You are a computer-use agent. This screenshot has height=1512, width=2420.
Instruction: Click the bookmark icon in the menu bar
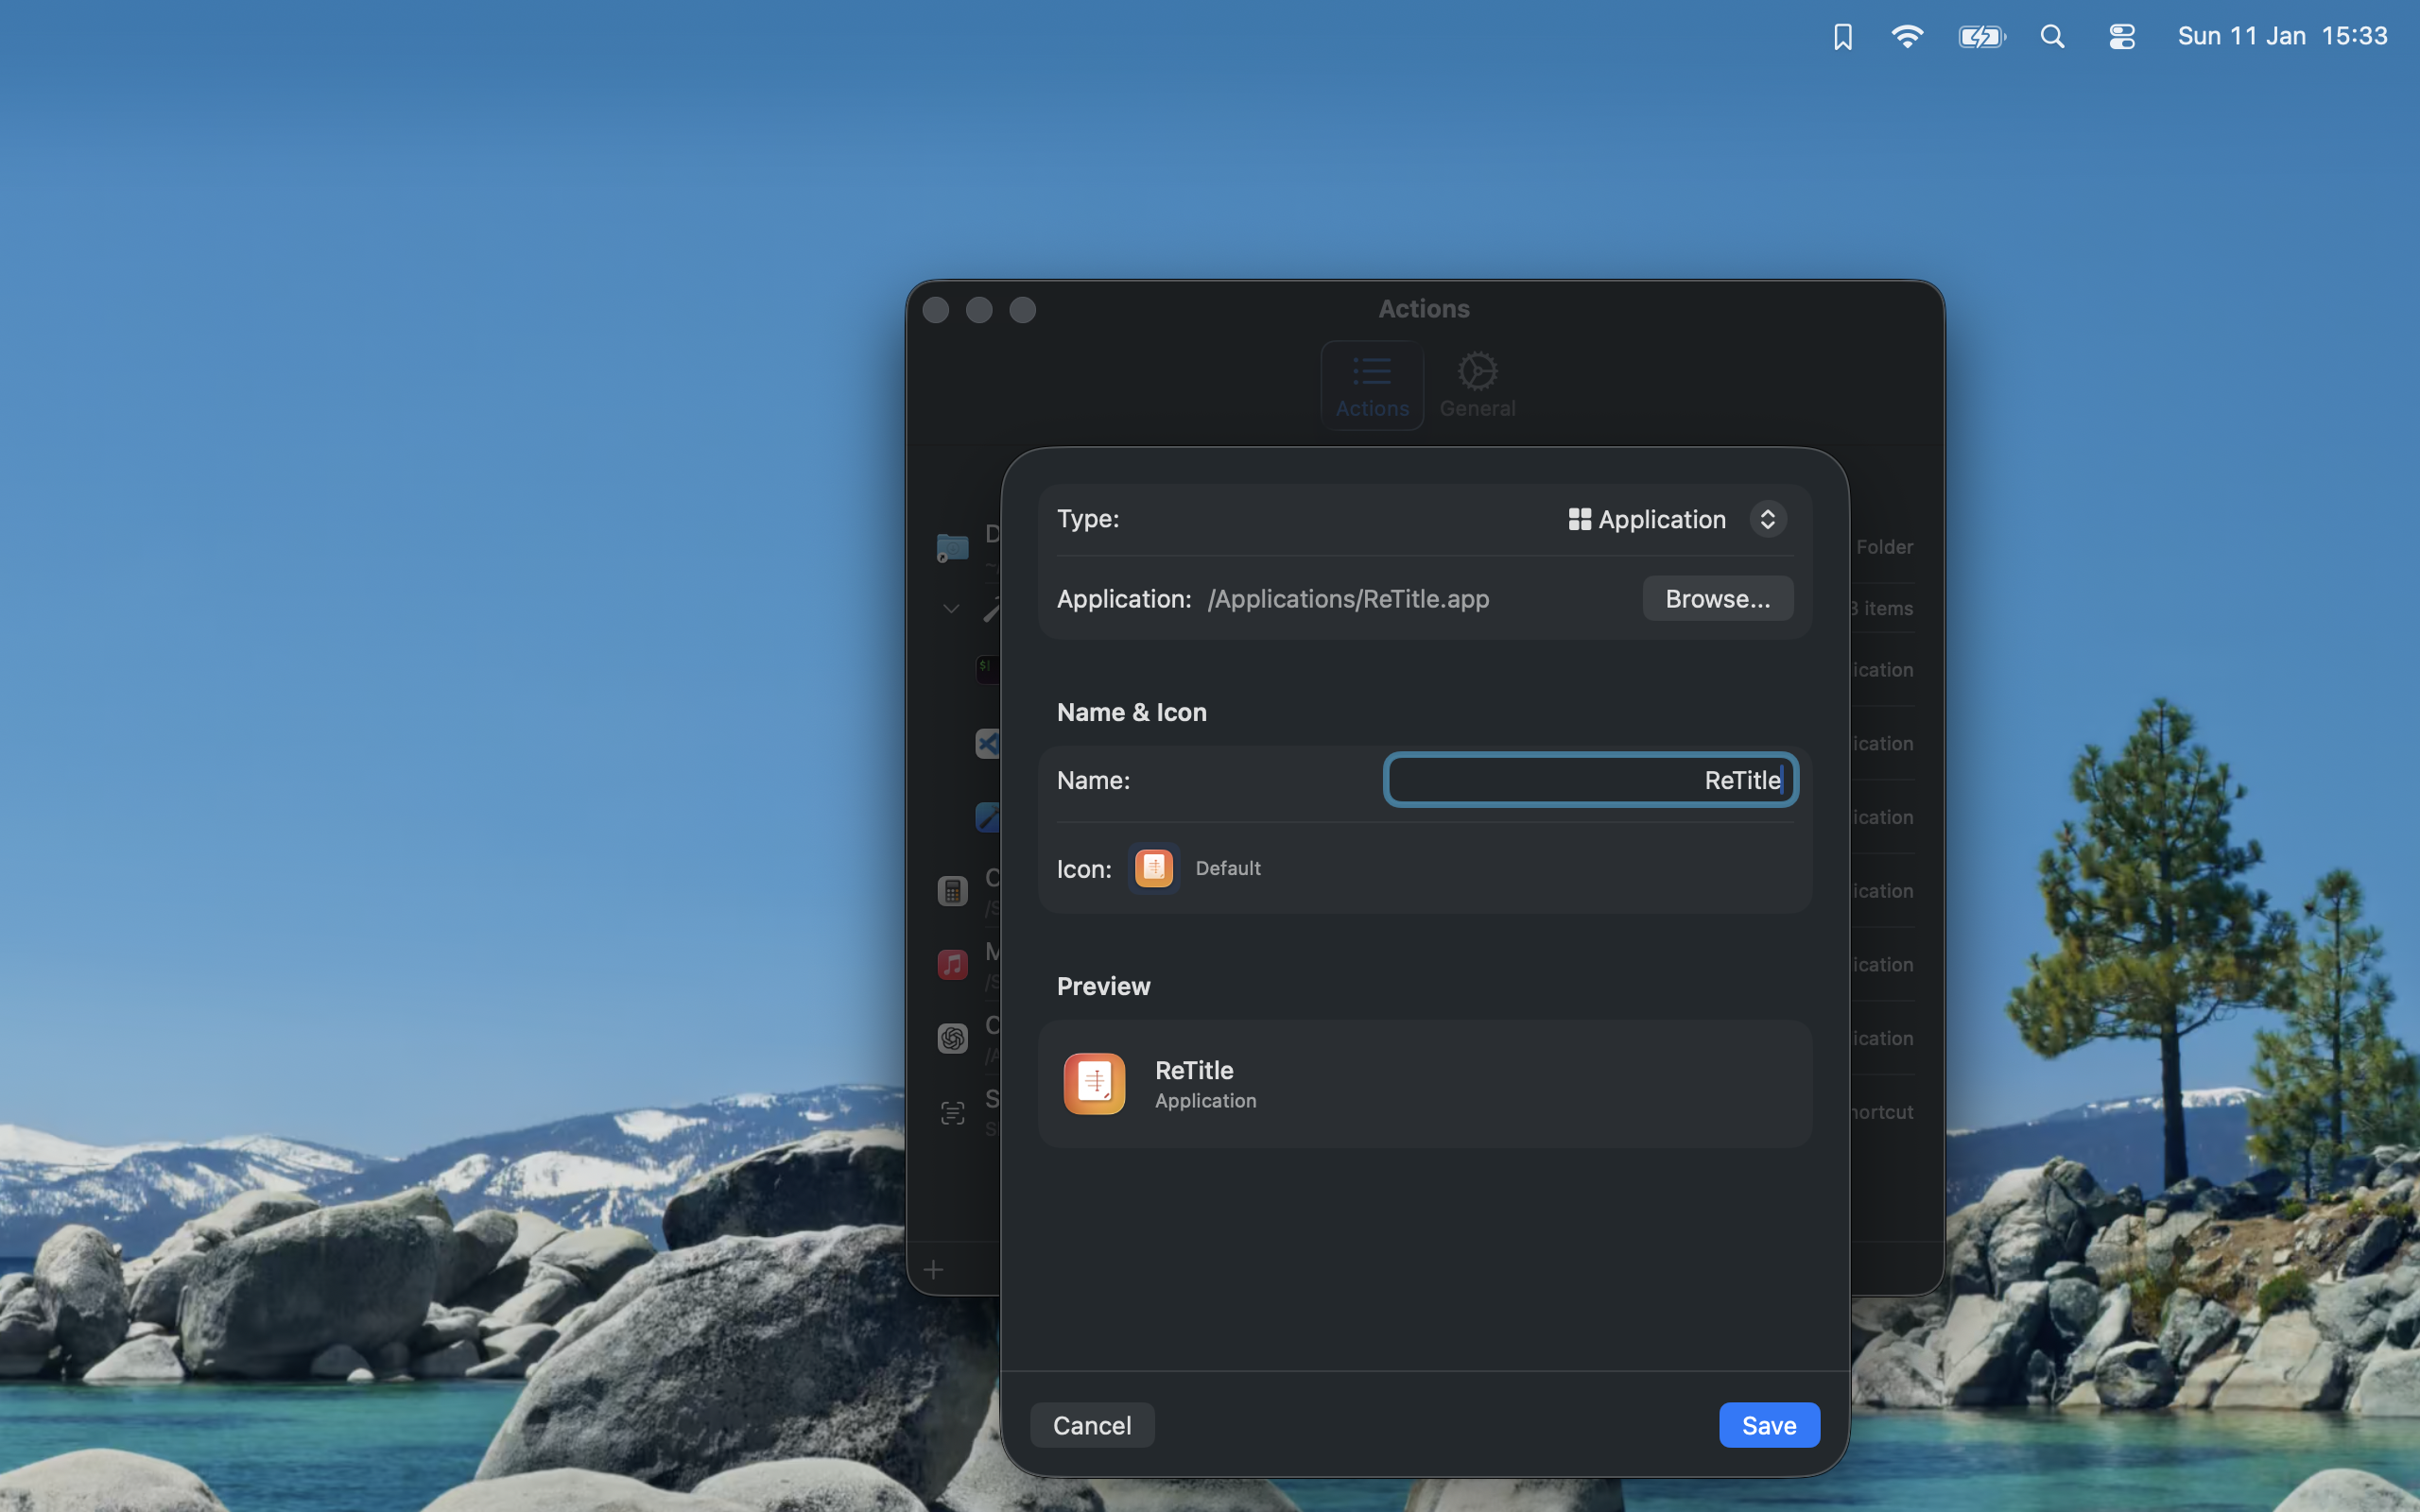click(1841, 36)
